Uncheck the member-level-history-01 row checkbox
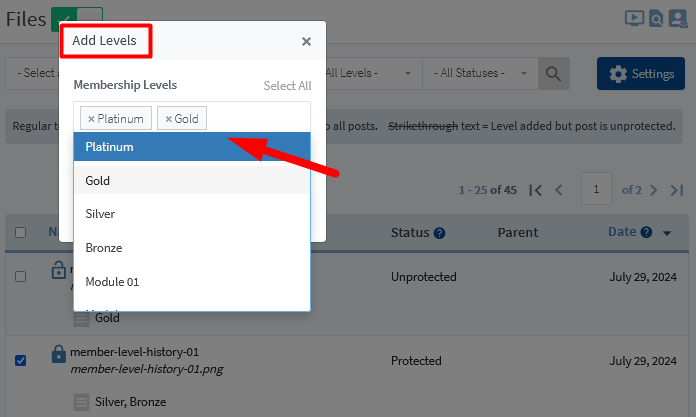The width and height of the screenshot is (696, 417). click(20, 360)
